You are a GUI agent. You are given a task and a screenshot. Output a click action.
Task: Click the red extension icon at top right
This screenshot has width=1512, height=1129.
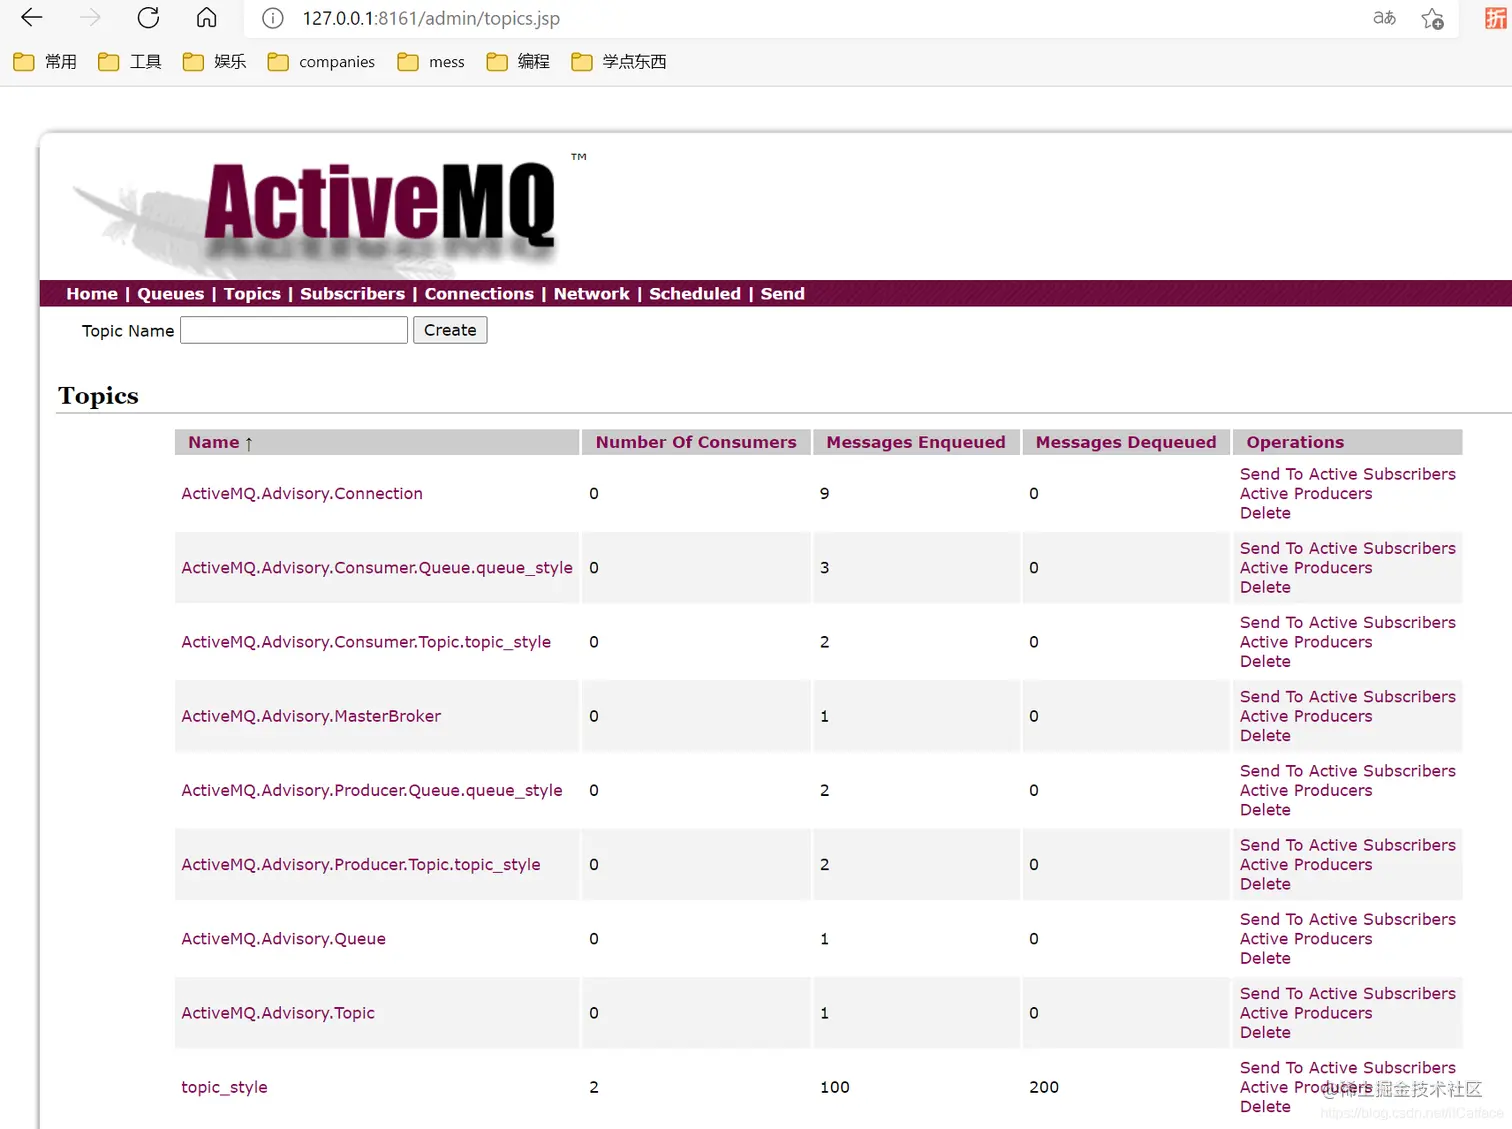click(x=1496, y=18)
